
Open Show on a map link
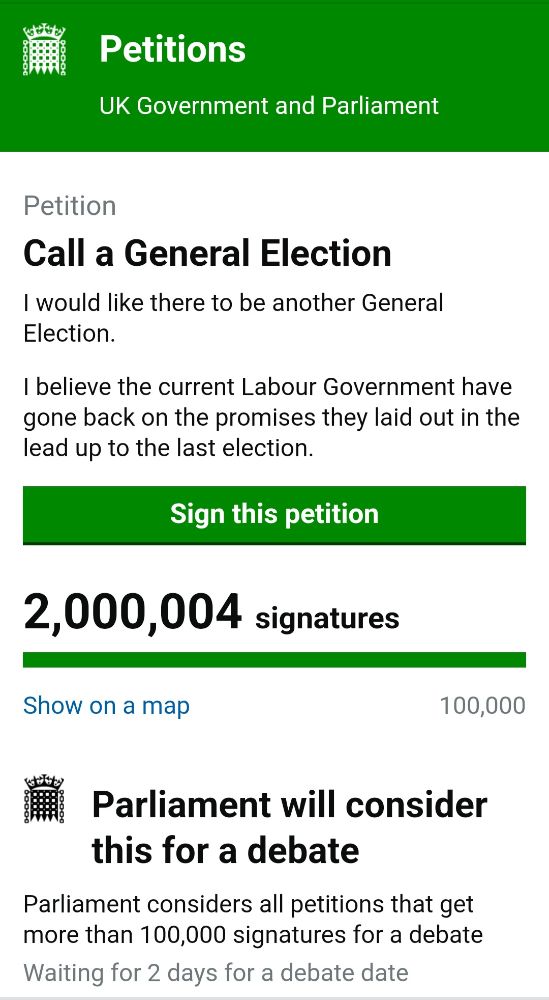click(106, 706)
